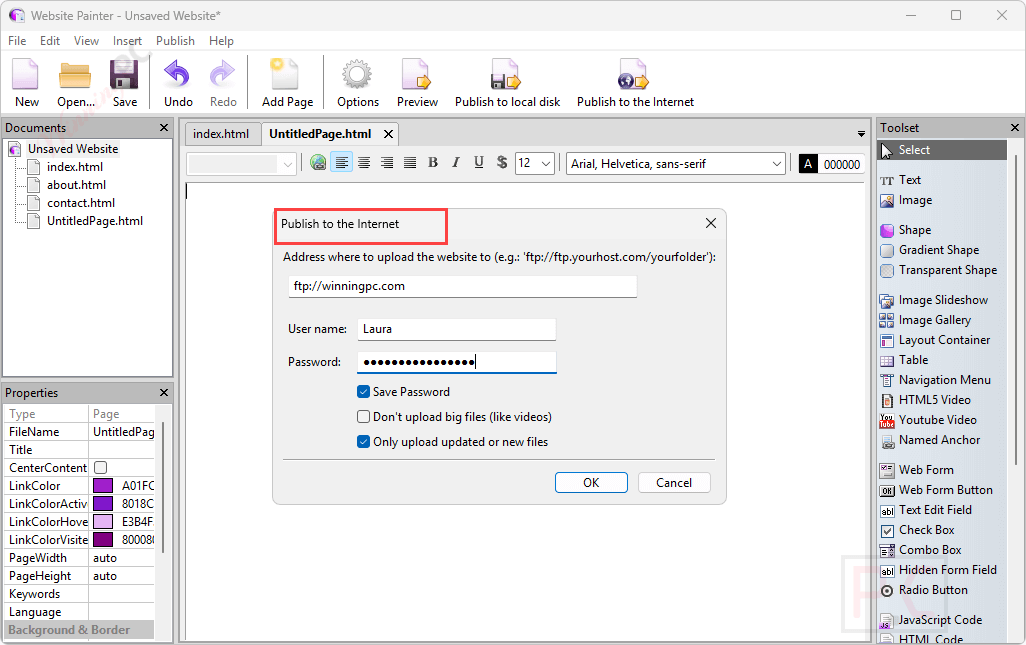
Task: Align text right
Action: tap(387, 163)
